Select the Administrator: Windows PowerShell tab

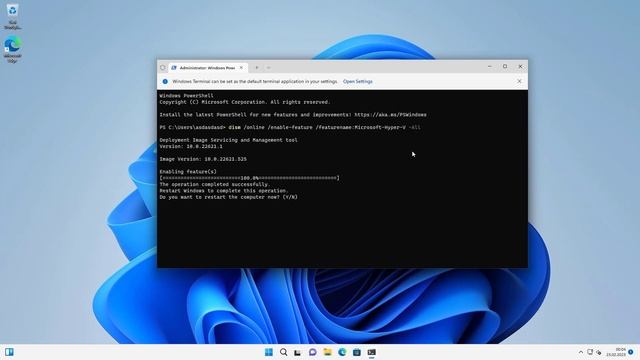click(x=208, y=68)
